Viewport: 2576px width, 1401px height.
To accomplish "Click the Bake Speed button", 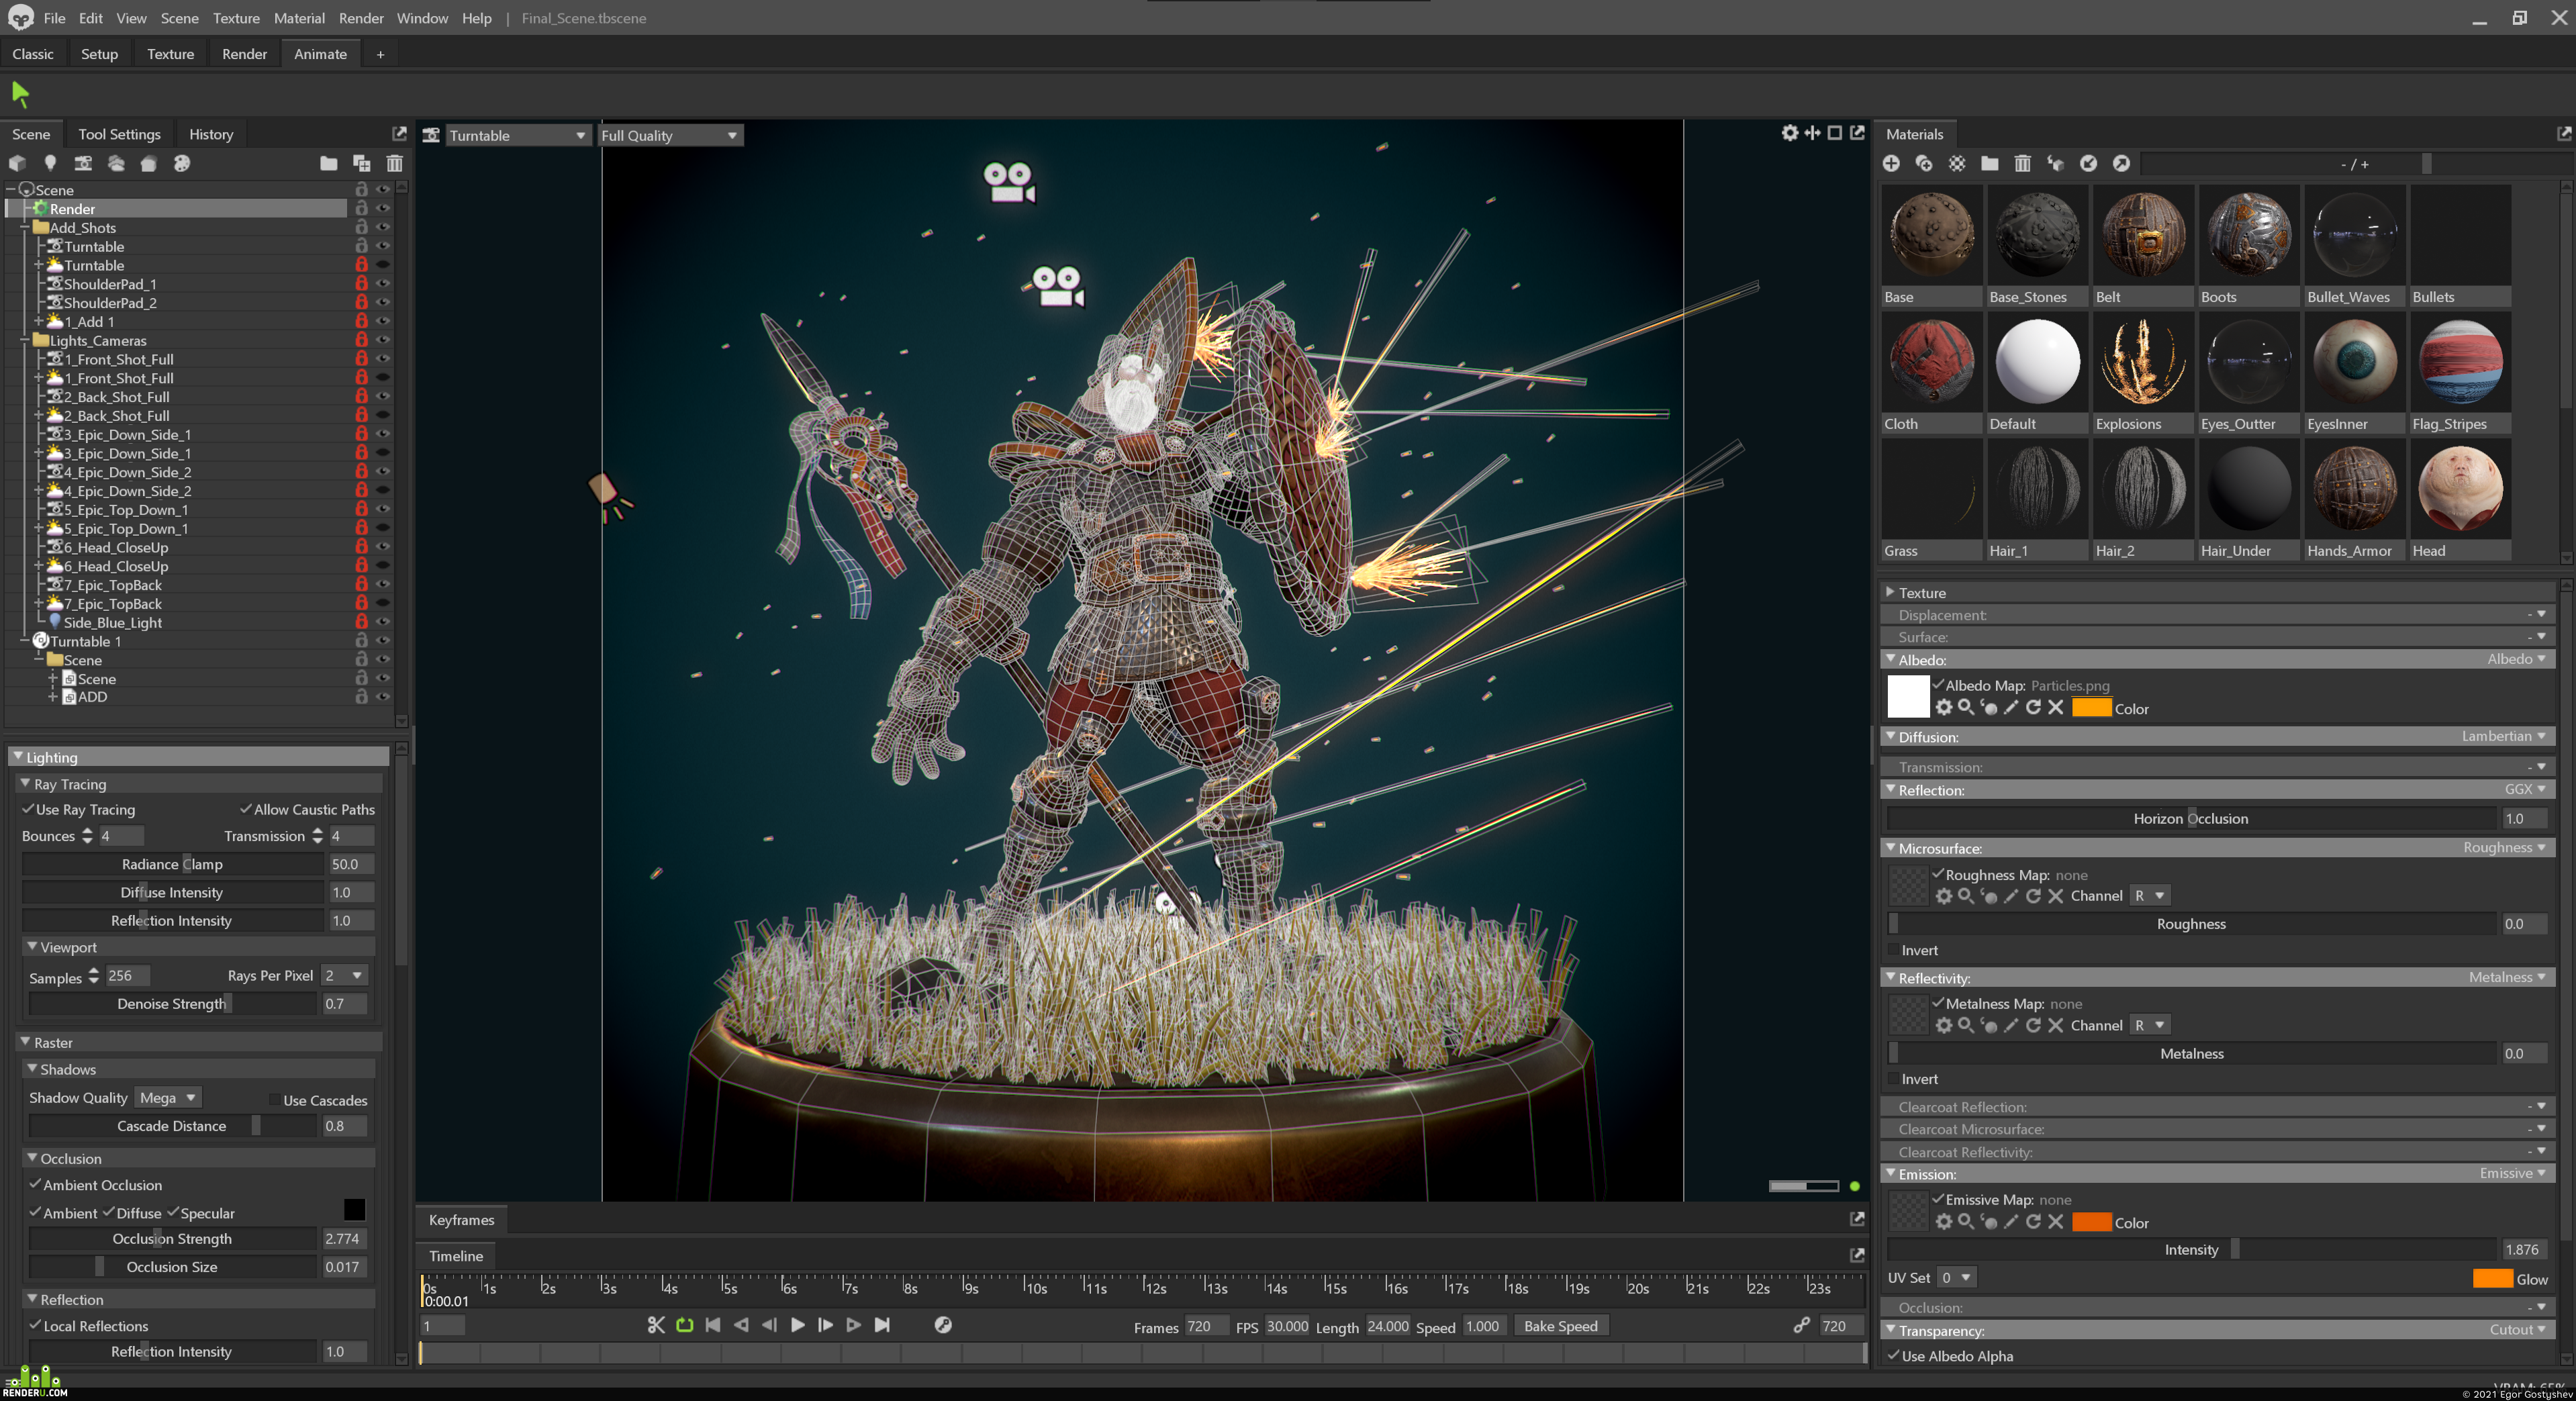I will pos(1560,1326).
